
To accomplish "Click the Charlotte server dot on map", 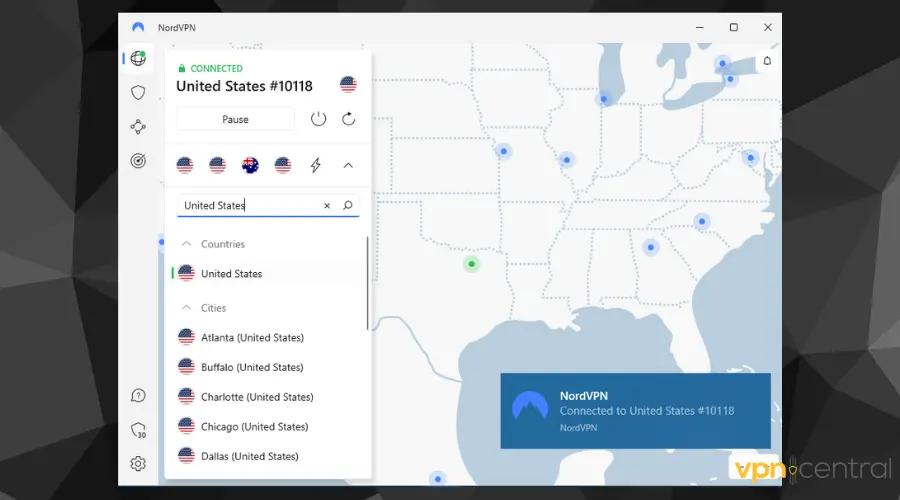I will pyautogui.click(x=701, y=221).
